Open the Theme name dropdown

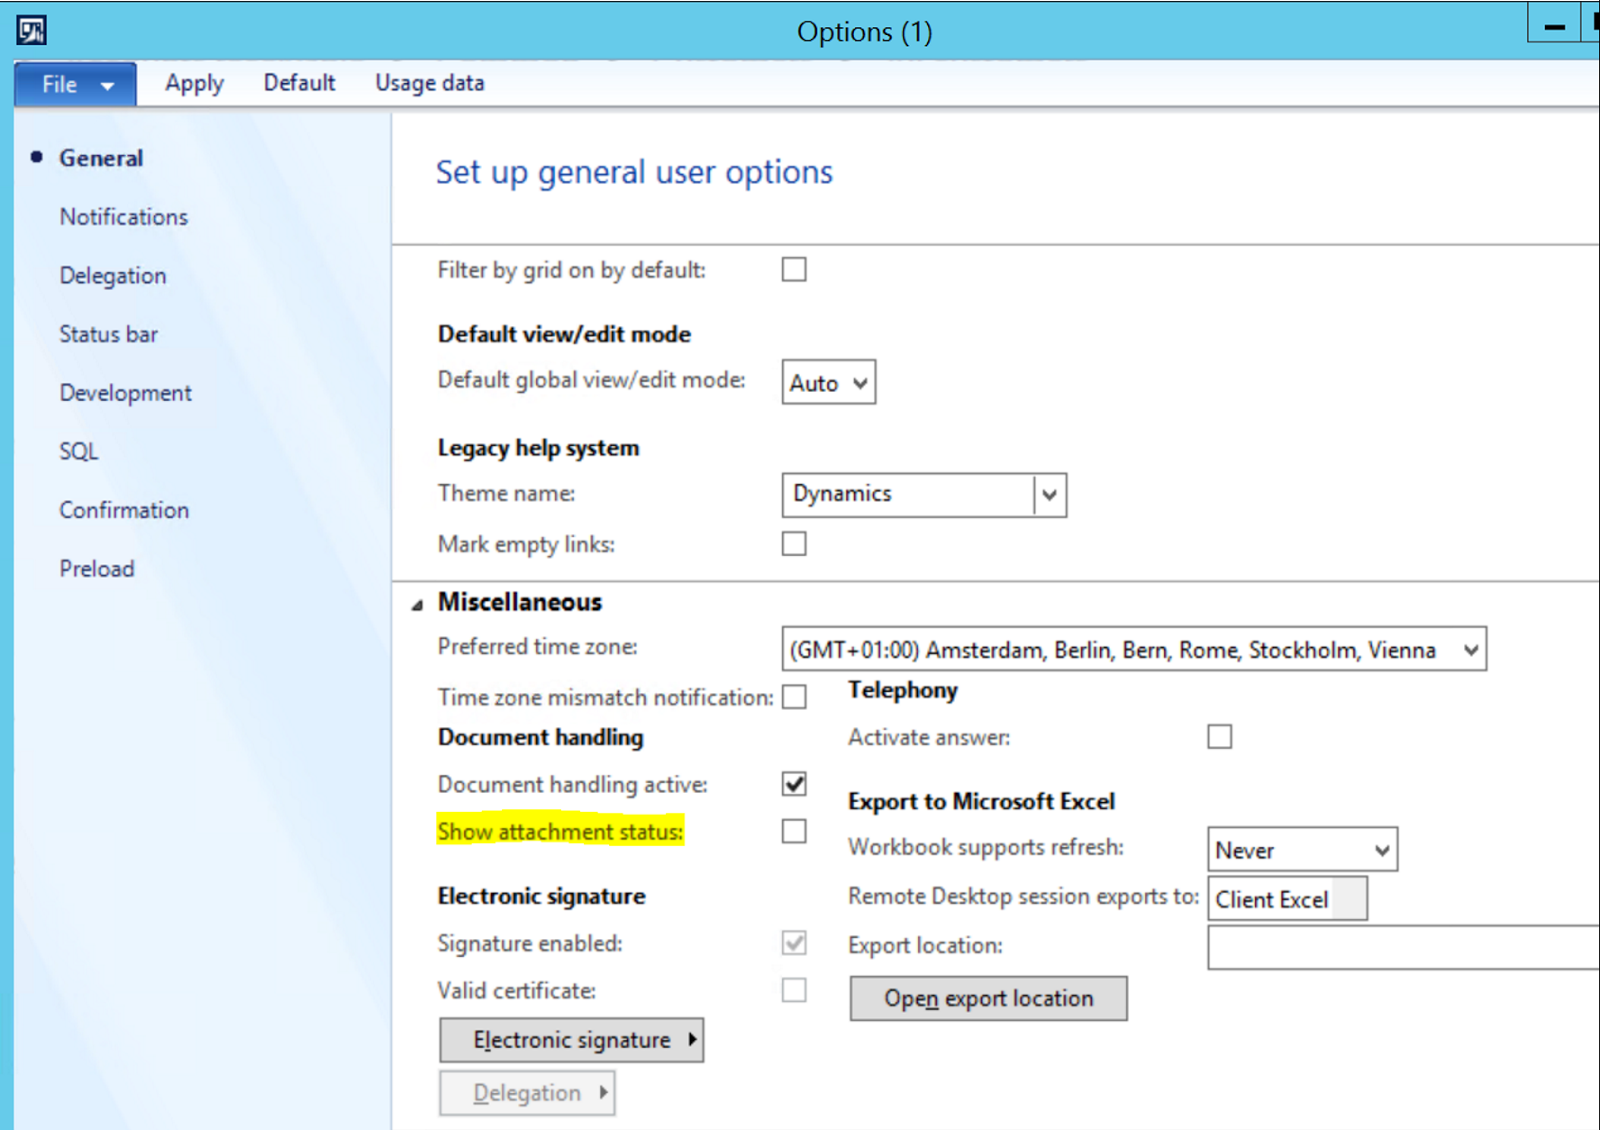coord(1048,494)
